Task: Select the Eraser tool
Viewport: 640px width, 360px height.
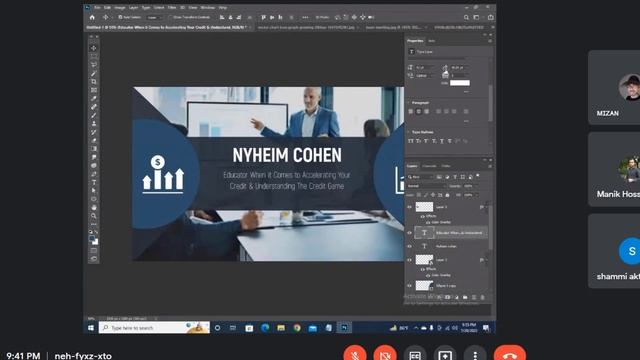Action: coord(93,140)
